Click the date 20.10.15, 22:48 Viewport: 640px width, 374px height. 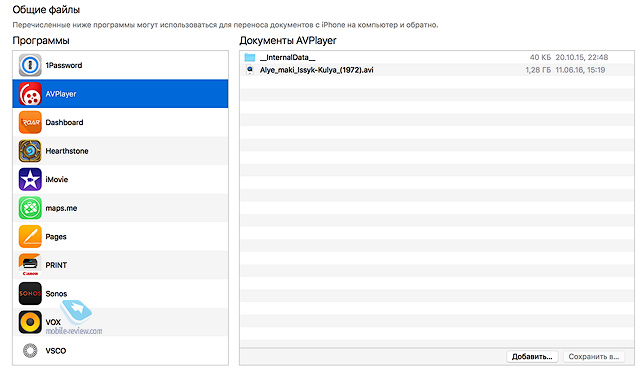coord(582,58)
